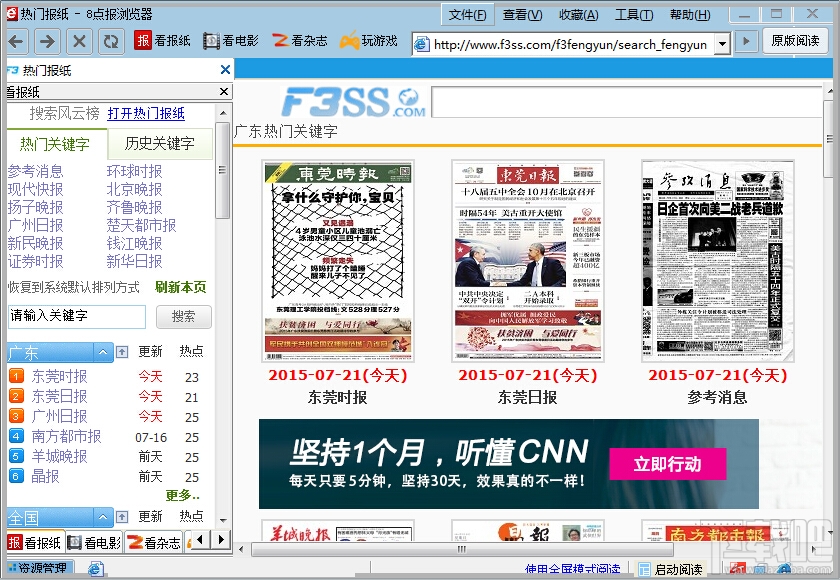
Task: Open 看电影 from the top toolbar
Action: pyautogui.click(x=230, y=41)
